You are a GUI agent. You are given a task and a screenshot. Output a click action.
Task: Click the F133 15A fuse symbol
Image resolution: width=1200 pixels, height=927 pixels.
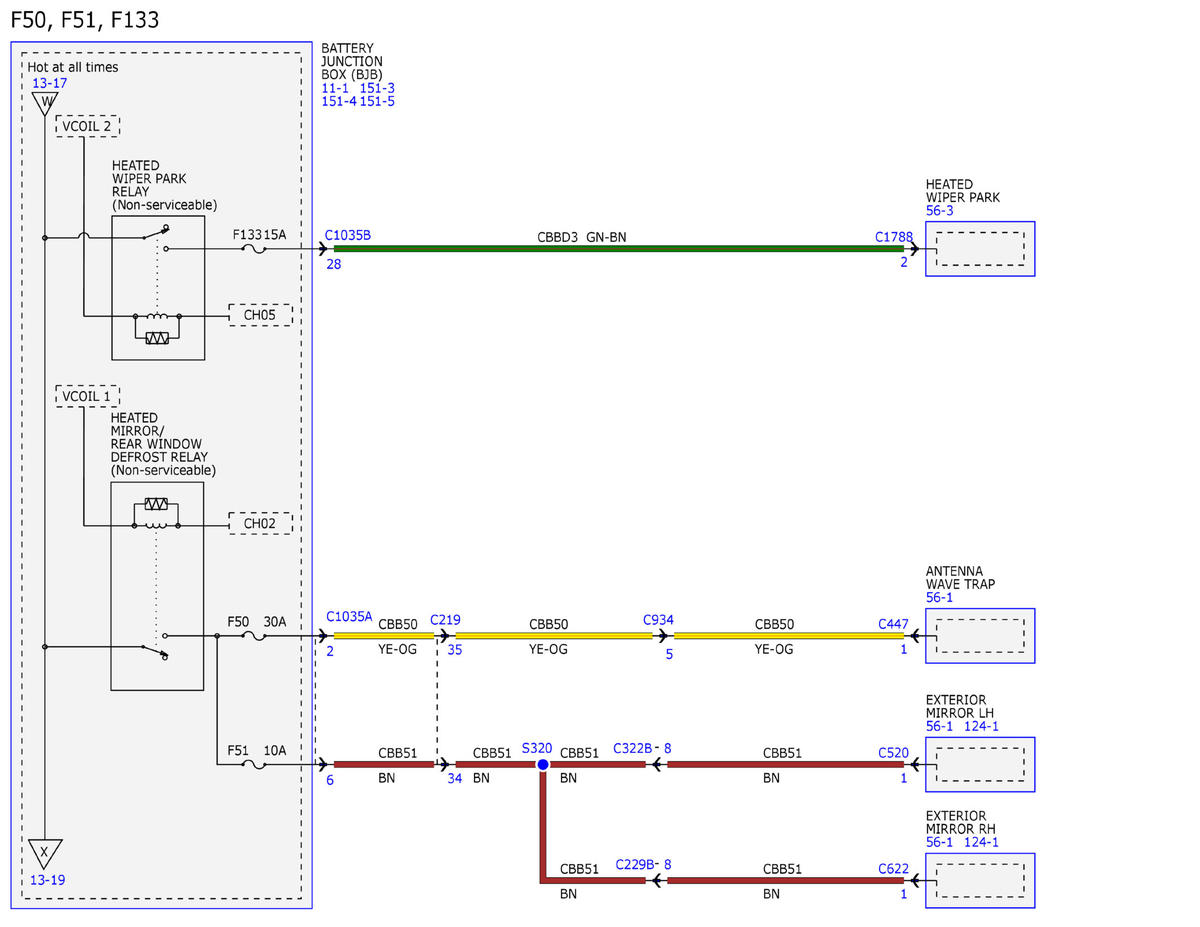[254, 248]
